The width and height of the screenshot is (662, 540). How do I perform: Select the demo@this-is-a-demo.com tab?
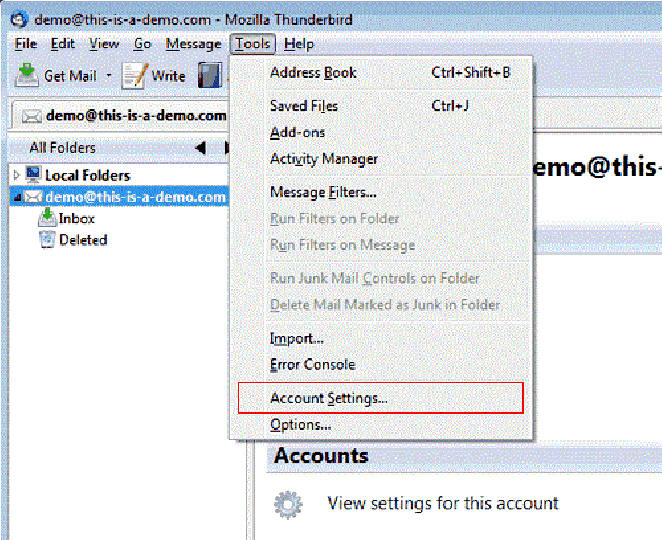[x=122, y=115]
